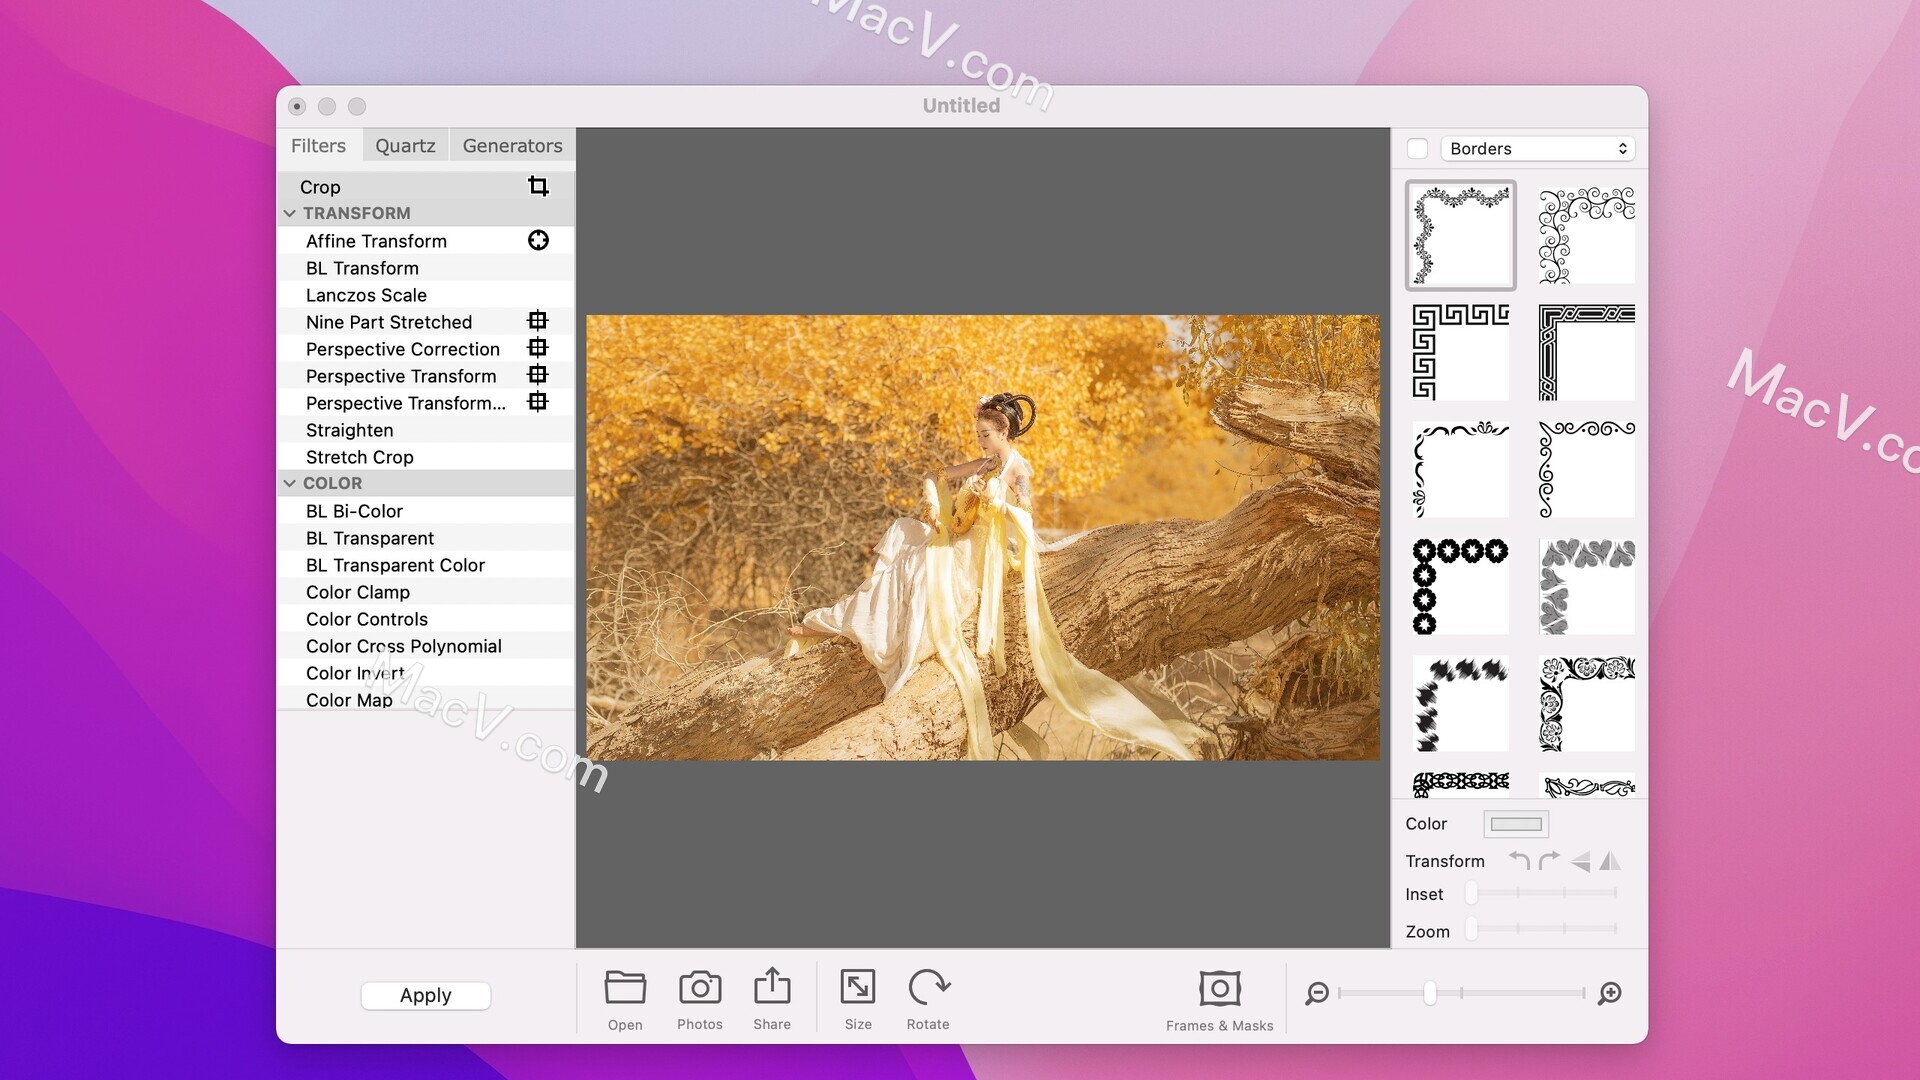1920x1080 pixels.
Task: Select the Quartz tab
Action: (x=405, y=145)
